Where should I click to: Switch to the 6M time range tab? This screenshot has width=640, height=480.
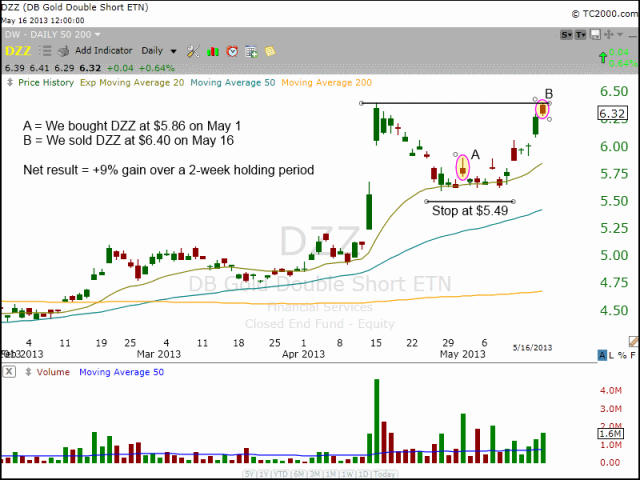pos(299,474)
